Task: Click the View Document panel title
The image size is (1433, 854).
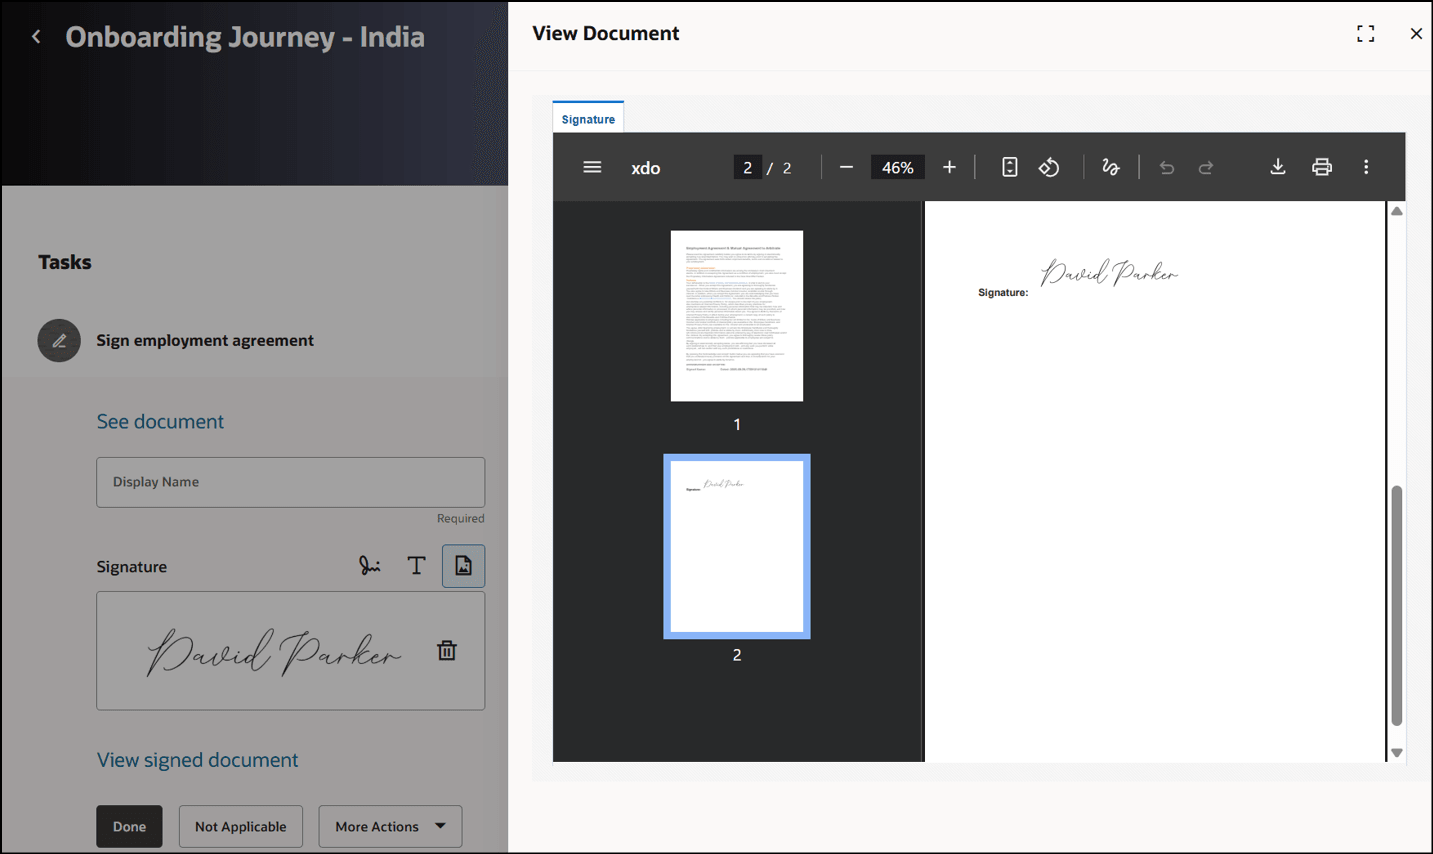Action: click(606, 33)
